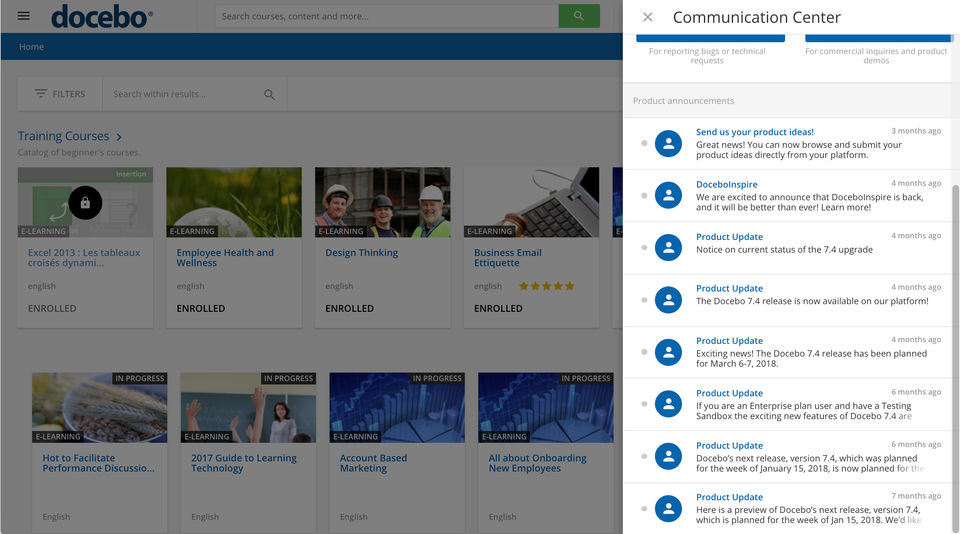Click unread dot beside 'planned for March 6-7' update
This screenshot has height=534, width=960.
(x=643, y=352)
